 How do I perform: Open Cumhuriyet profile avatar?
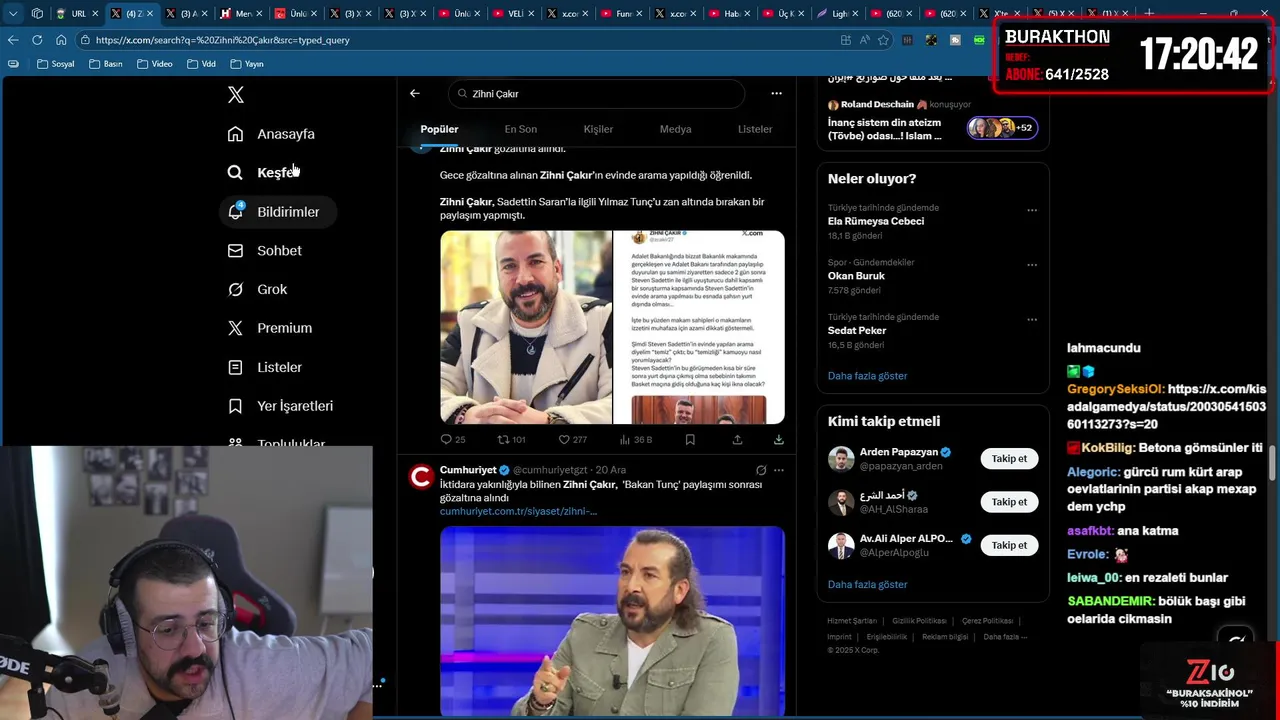421,476
